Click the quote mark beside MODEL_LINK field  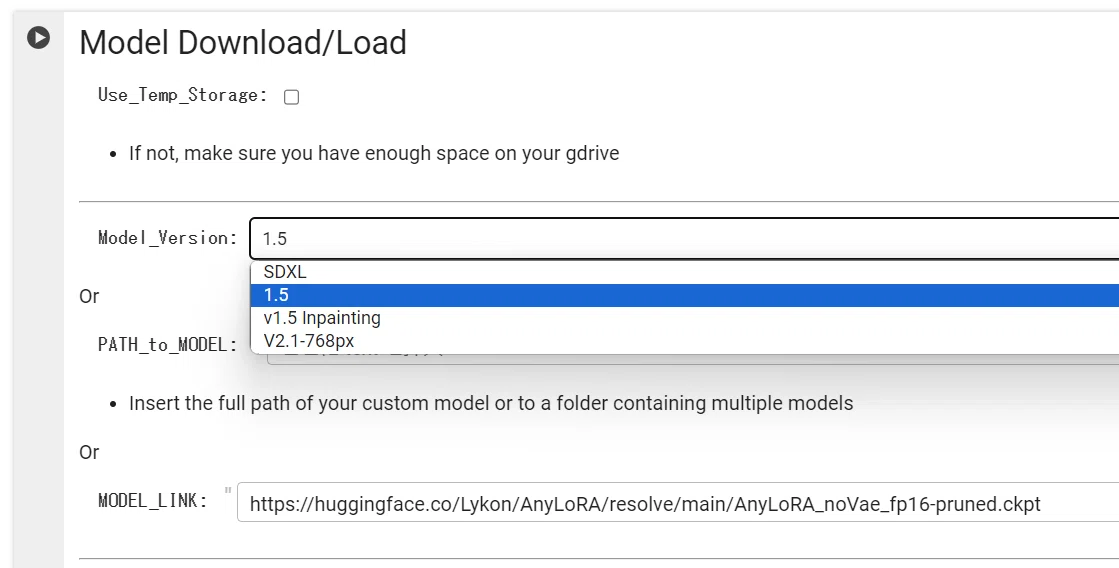click(228, 490)
